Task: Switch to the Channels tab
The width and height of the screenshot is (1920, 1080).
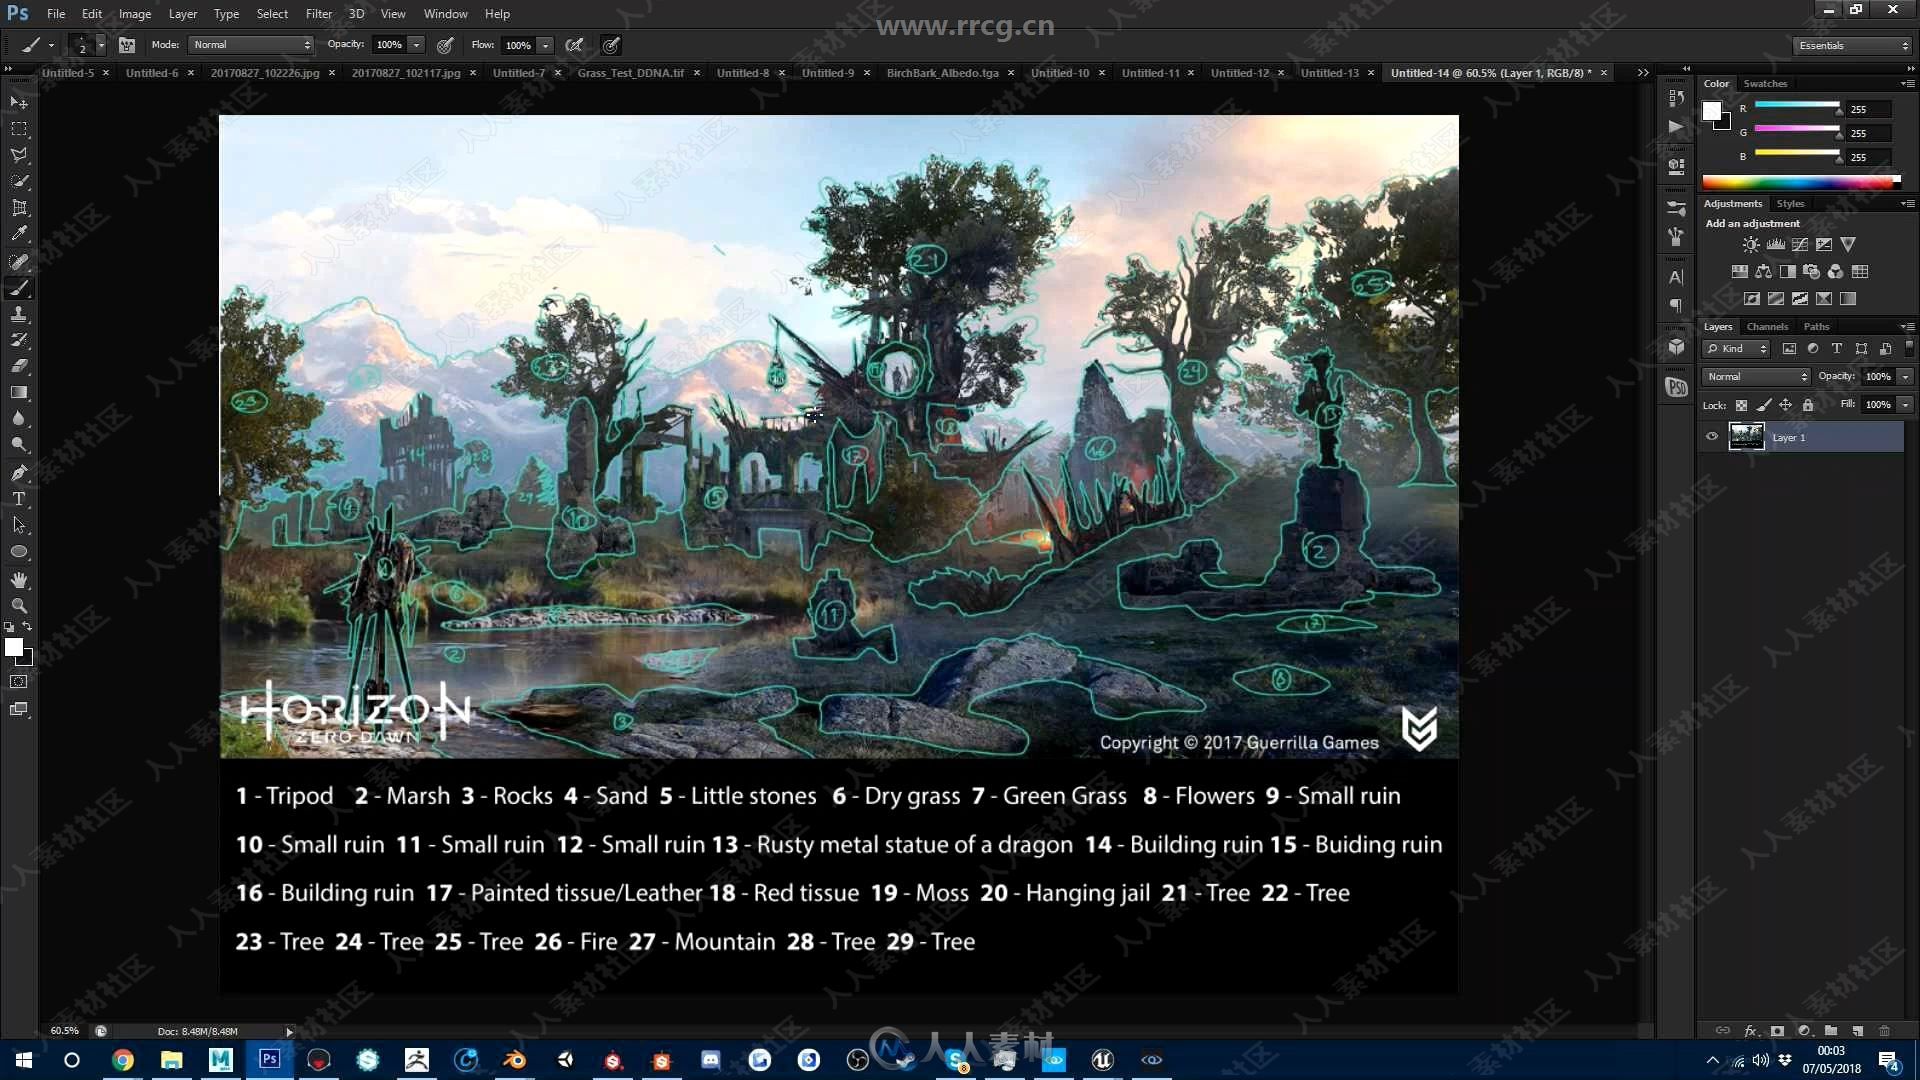Action: pyautogui.click(x=1767, y=327)
